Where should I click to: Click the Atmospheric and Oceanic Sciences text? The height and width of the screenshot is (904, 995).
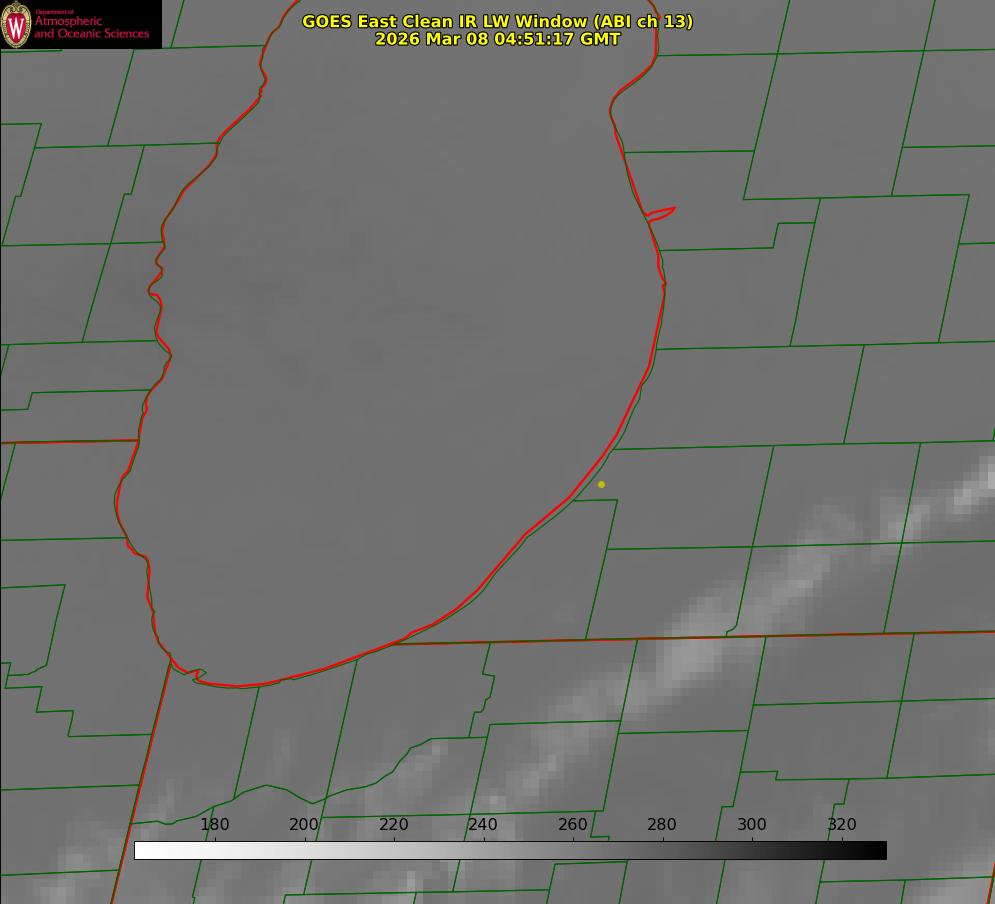coord(91,26)
